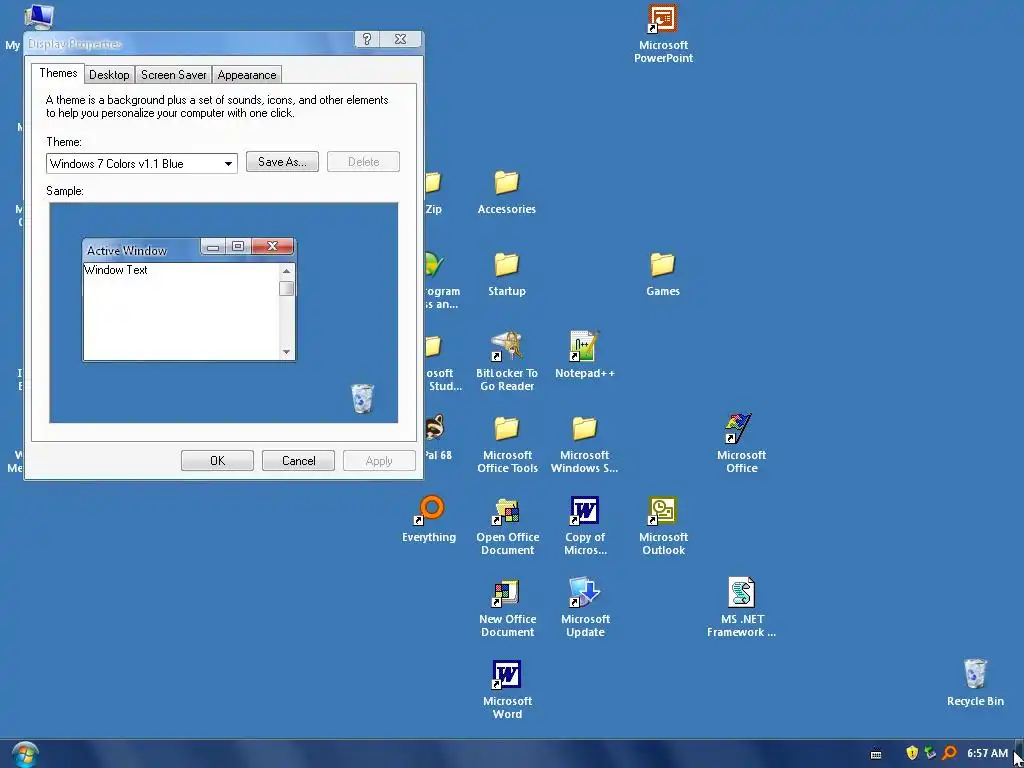Click the sample window scrollbar down arrow
This screenshot has width=1024, height=768.
[x=287, y=352]
